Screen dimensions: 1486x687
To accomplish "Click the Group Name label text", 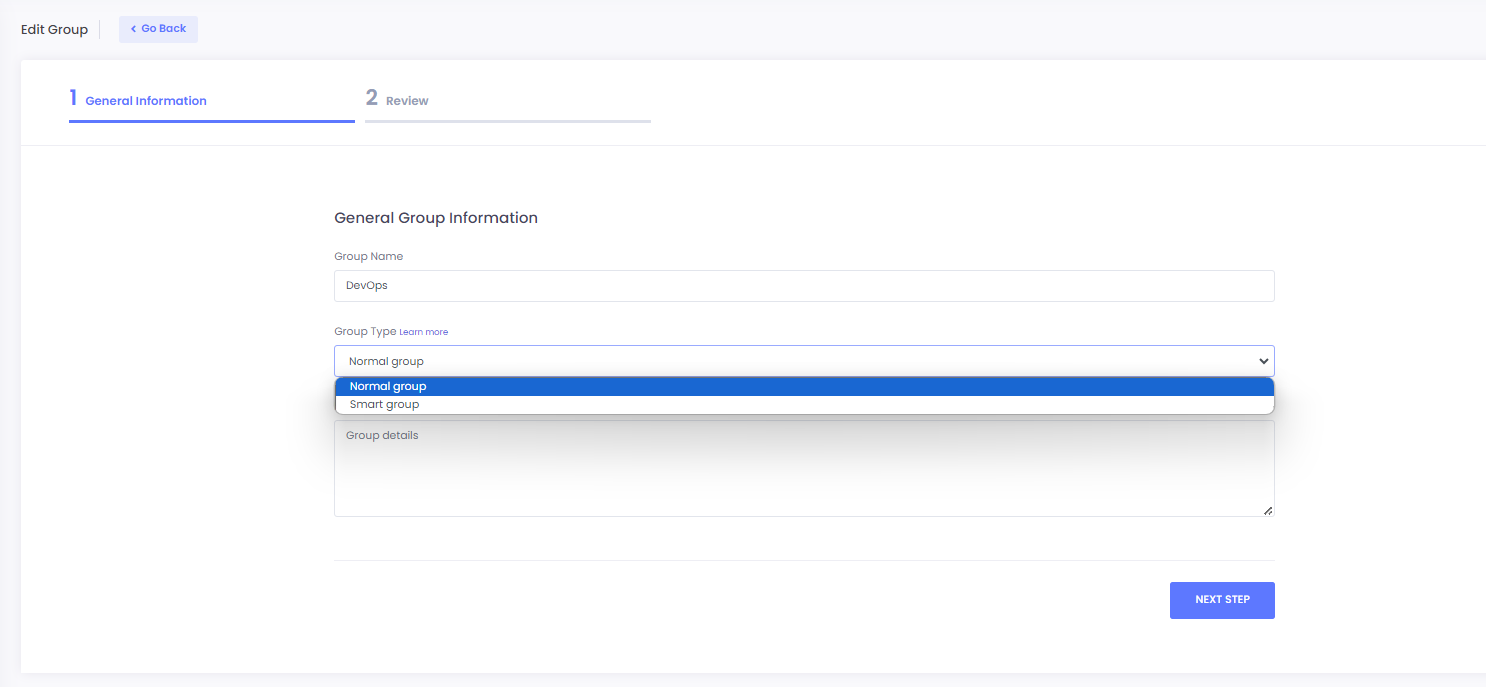I will (368, 257).
